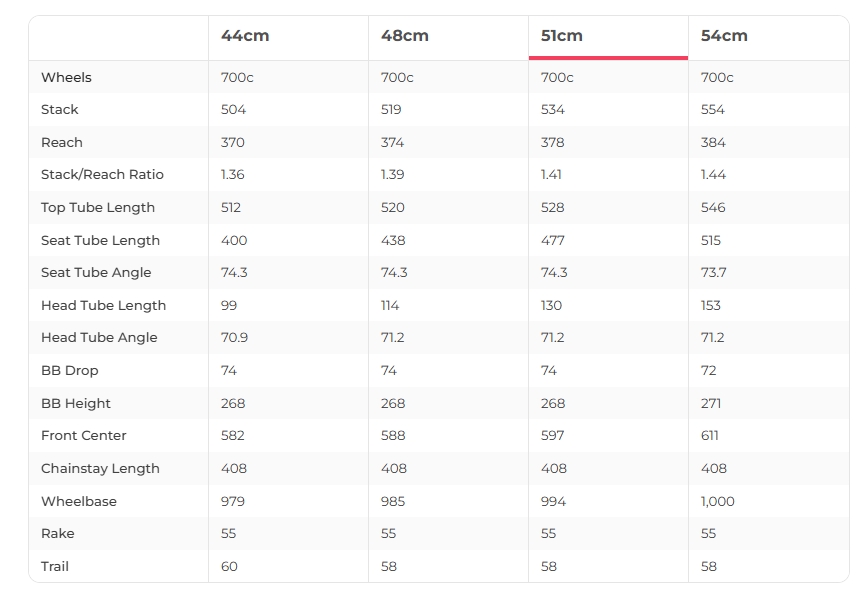Click the Trail value 60 for 44cm

coord(230,567)
